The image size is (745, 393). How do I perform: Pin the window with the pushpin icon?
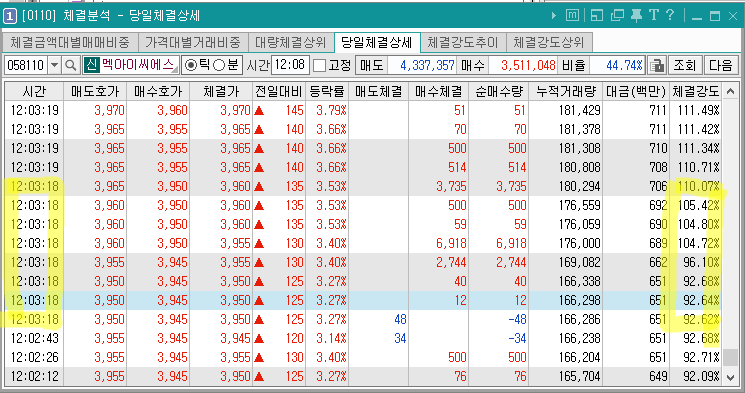click(x=636, y=16)
